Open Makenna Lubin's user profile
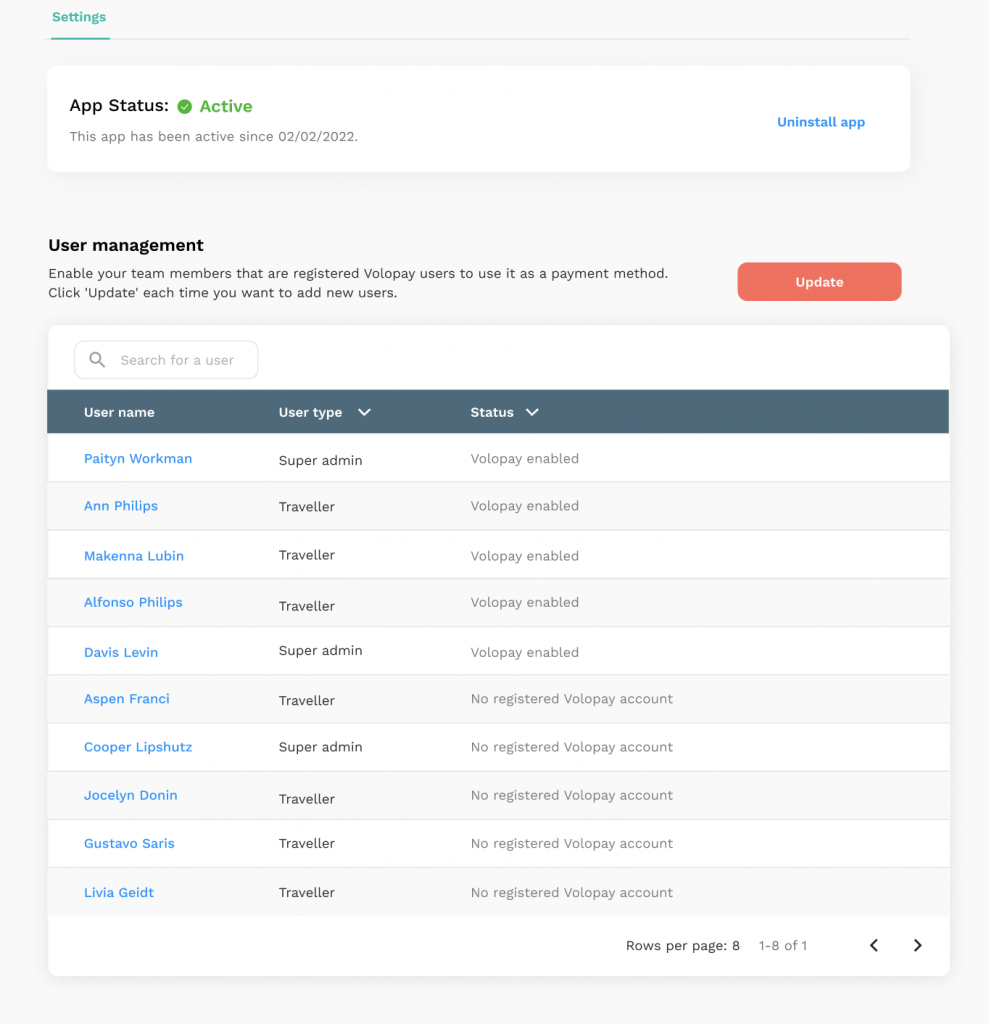The image size is (989, 1024). [134, 556]
